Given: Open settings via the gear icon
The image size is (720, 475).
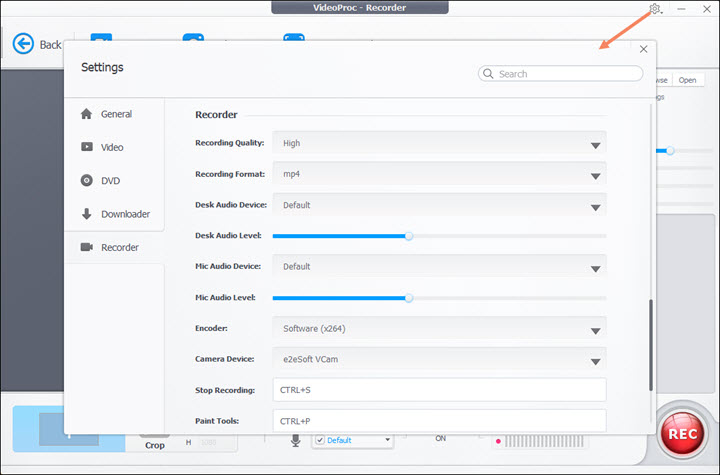Looking at the screenshot, I should pyautogui.click(x=655, y=9).
